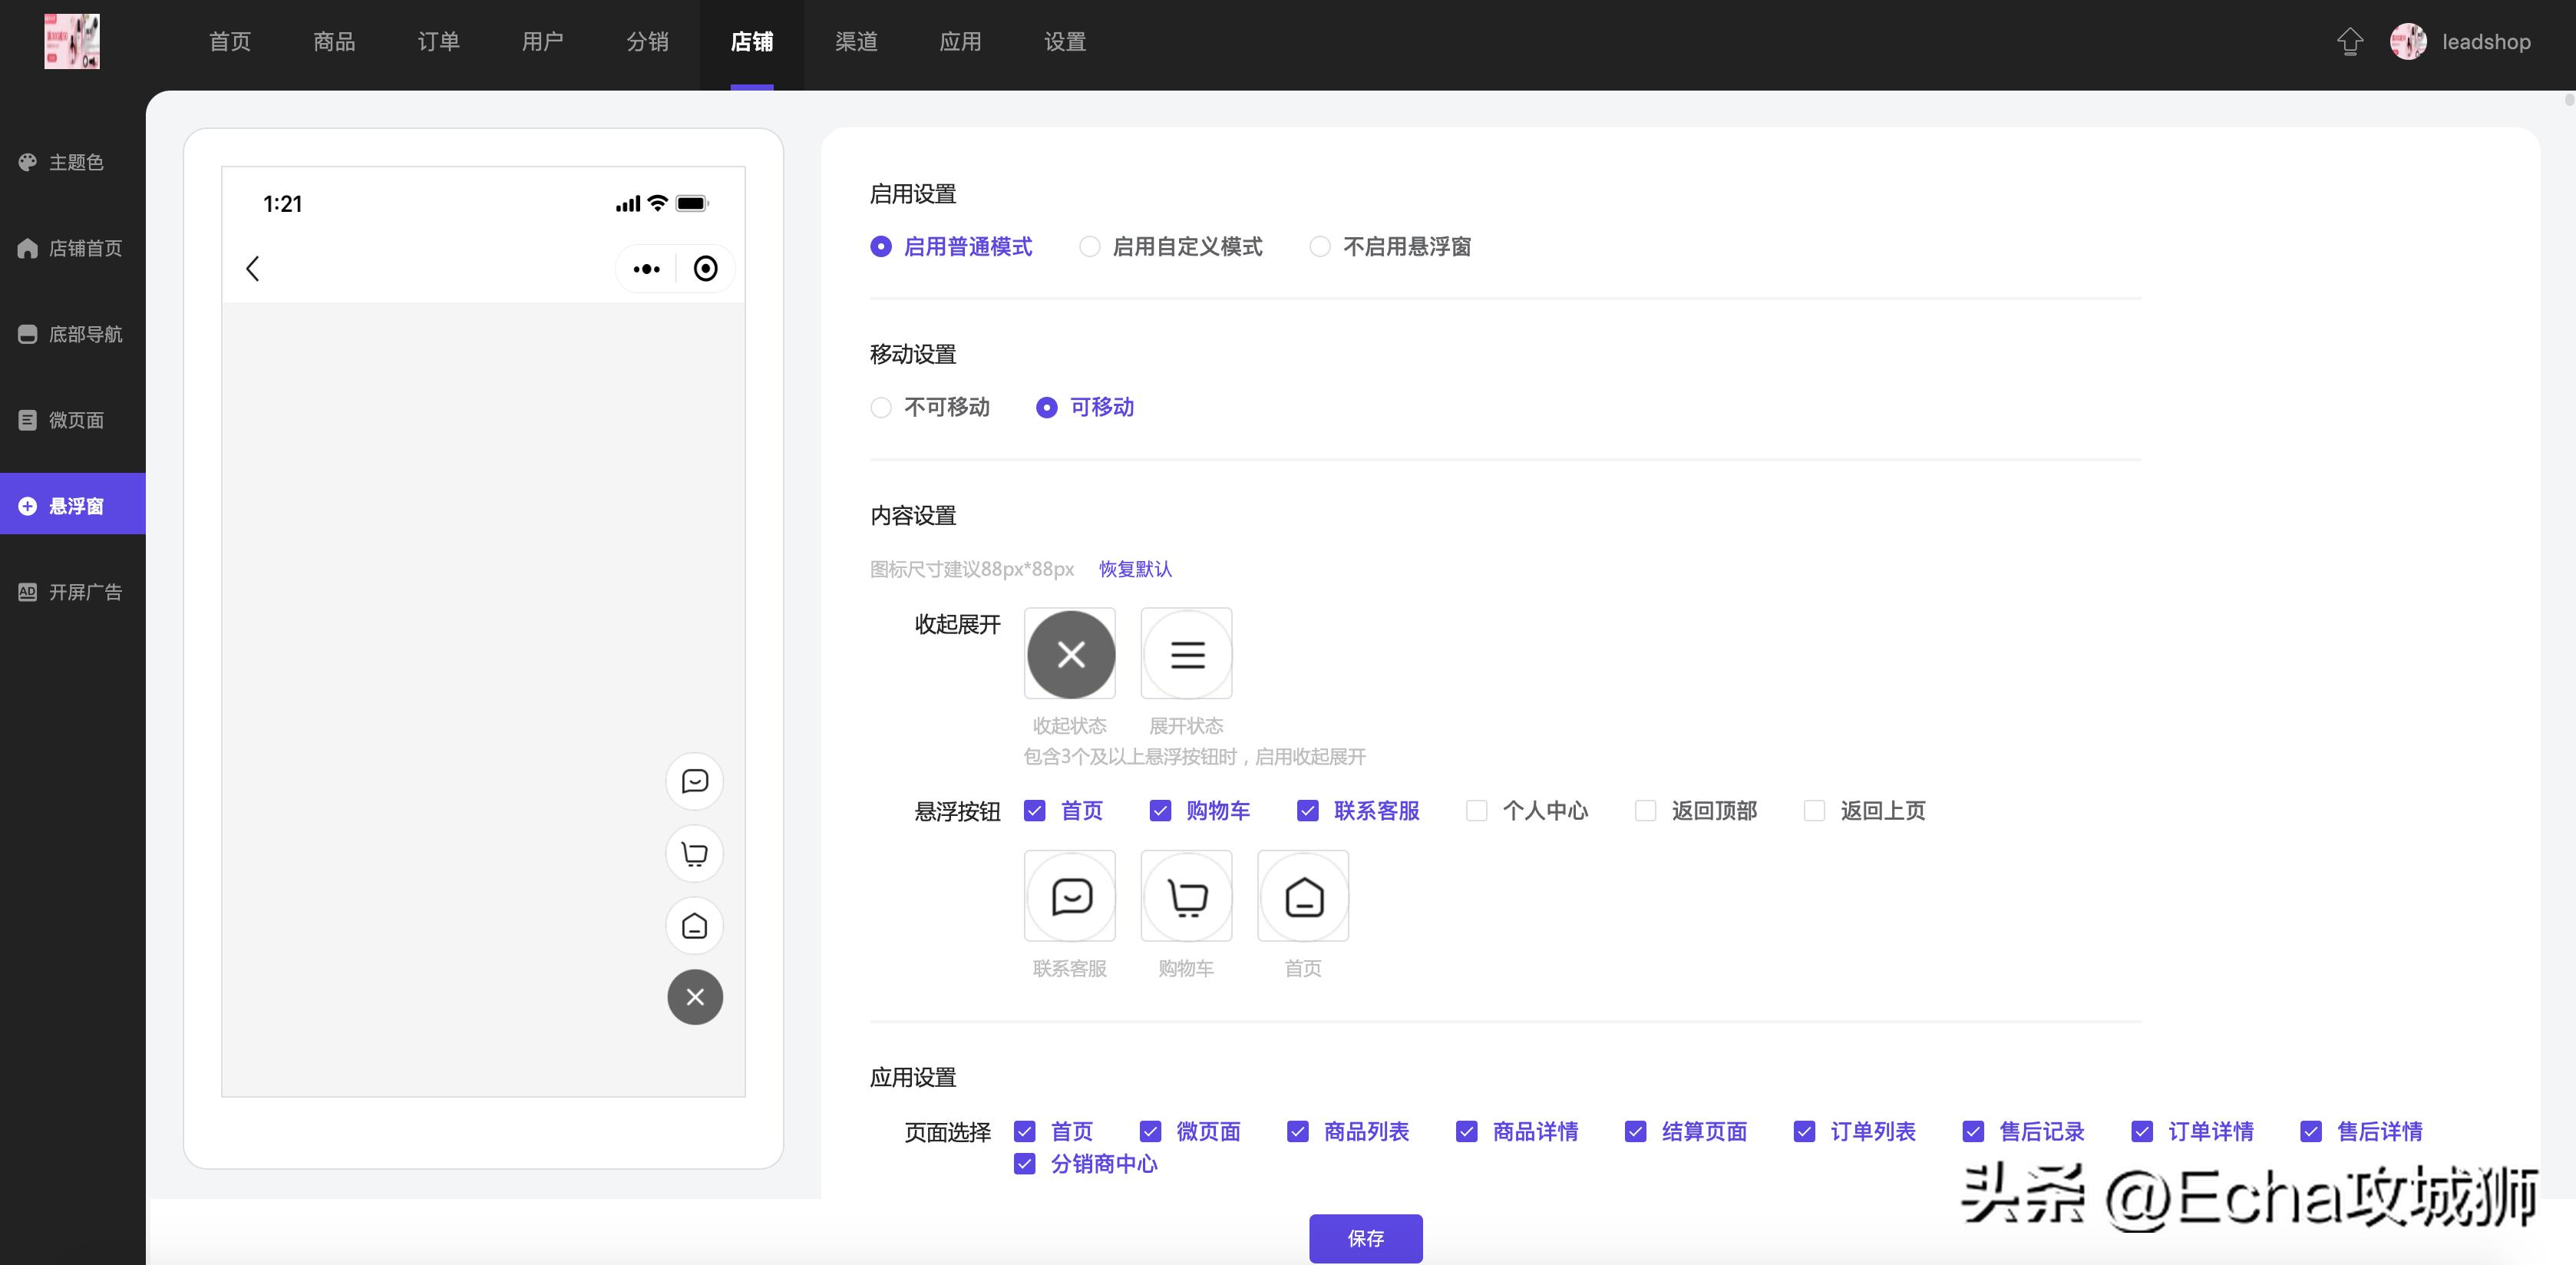This screenshot has width=2576, height=1265.
Task: Choose 启用自定义模式 mode
Action: point(1089,247)
